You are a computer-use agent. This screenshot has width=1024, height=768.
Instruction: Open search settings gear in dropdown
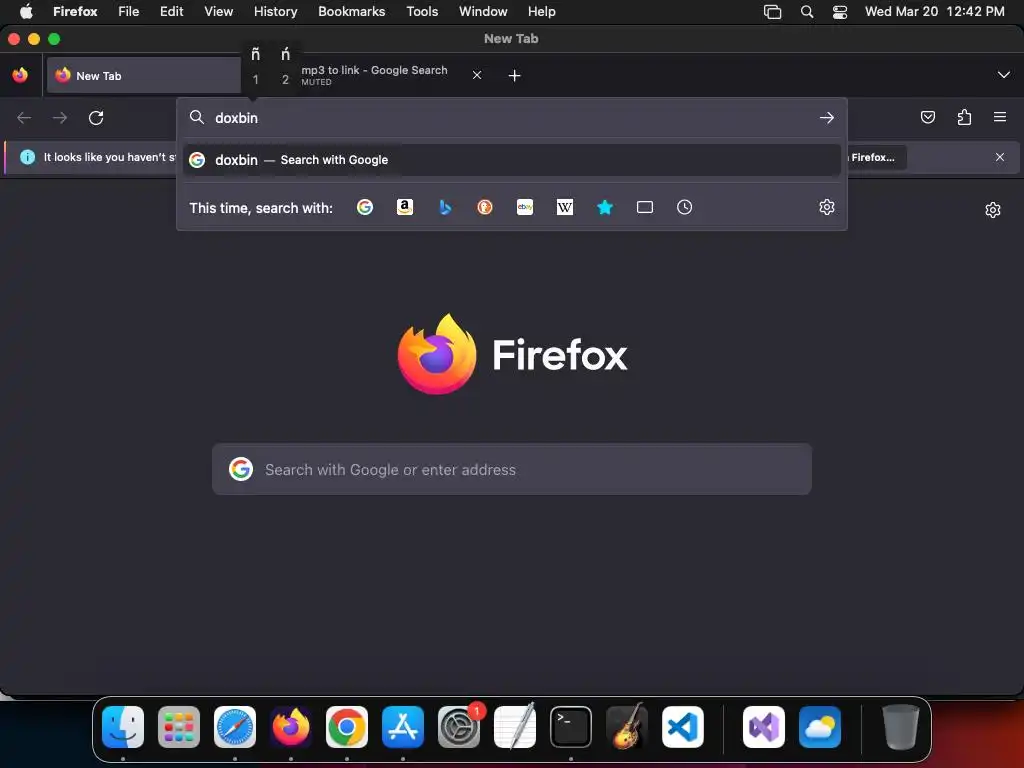(x=827, y=207)
